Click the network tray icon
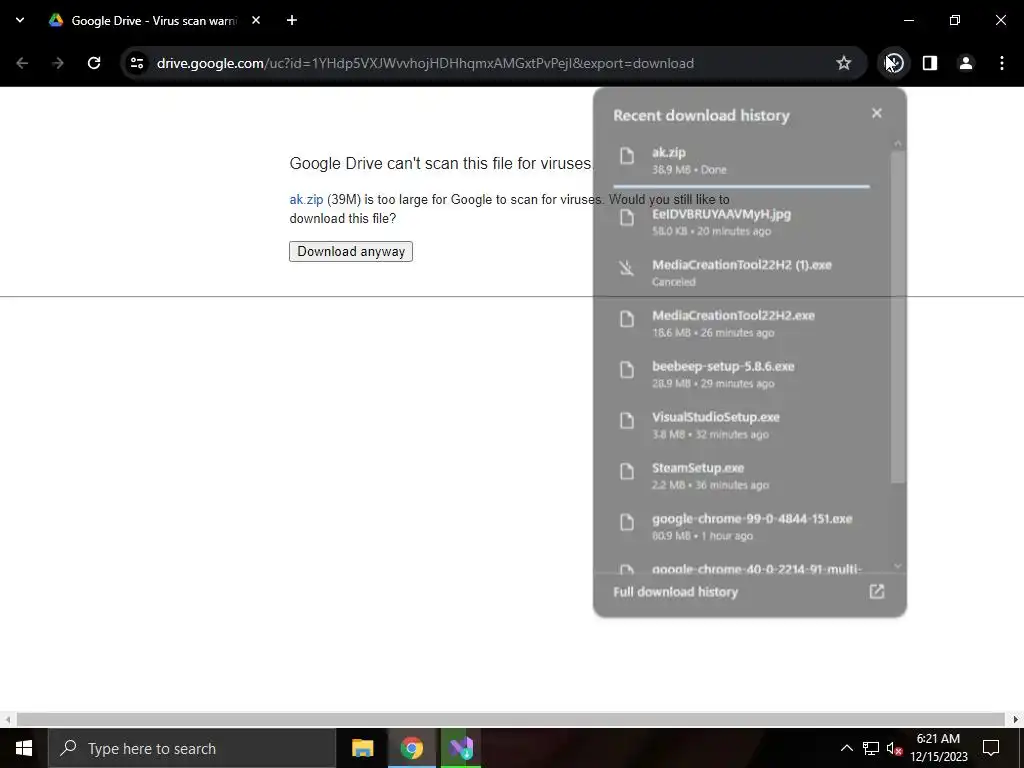Viewport: 1024px width, 768px height. point(871,748)
